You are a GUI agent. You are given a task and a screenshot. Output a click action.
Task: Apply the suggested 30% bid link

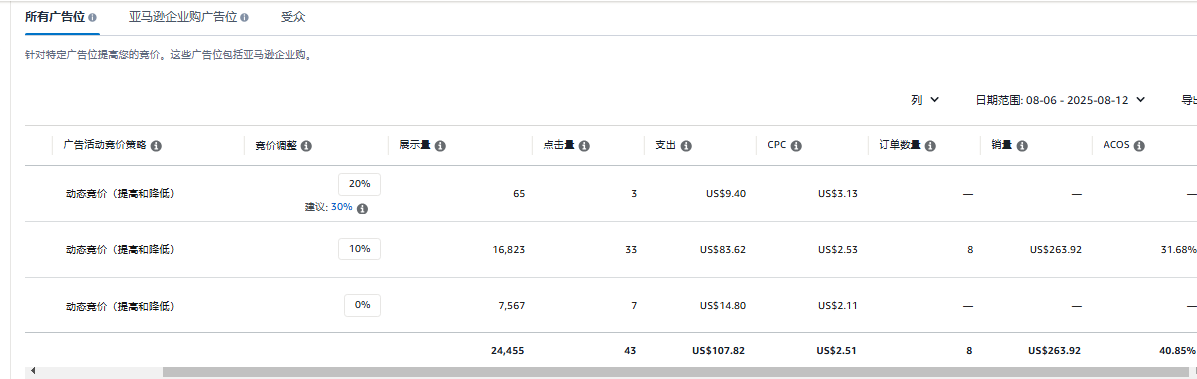341,207
